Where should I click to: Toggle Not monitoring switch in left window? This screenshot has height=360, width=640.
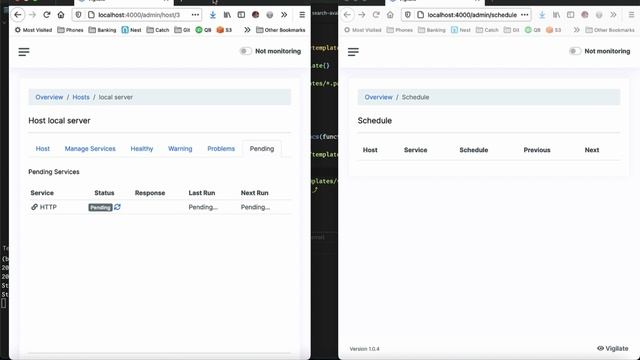coord(246,51)
